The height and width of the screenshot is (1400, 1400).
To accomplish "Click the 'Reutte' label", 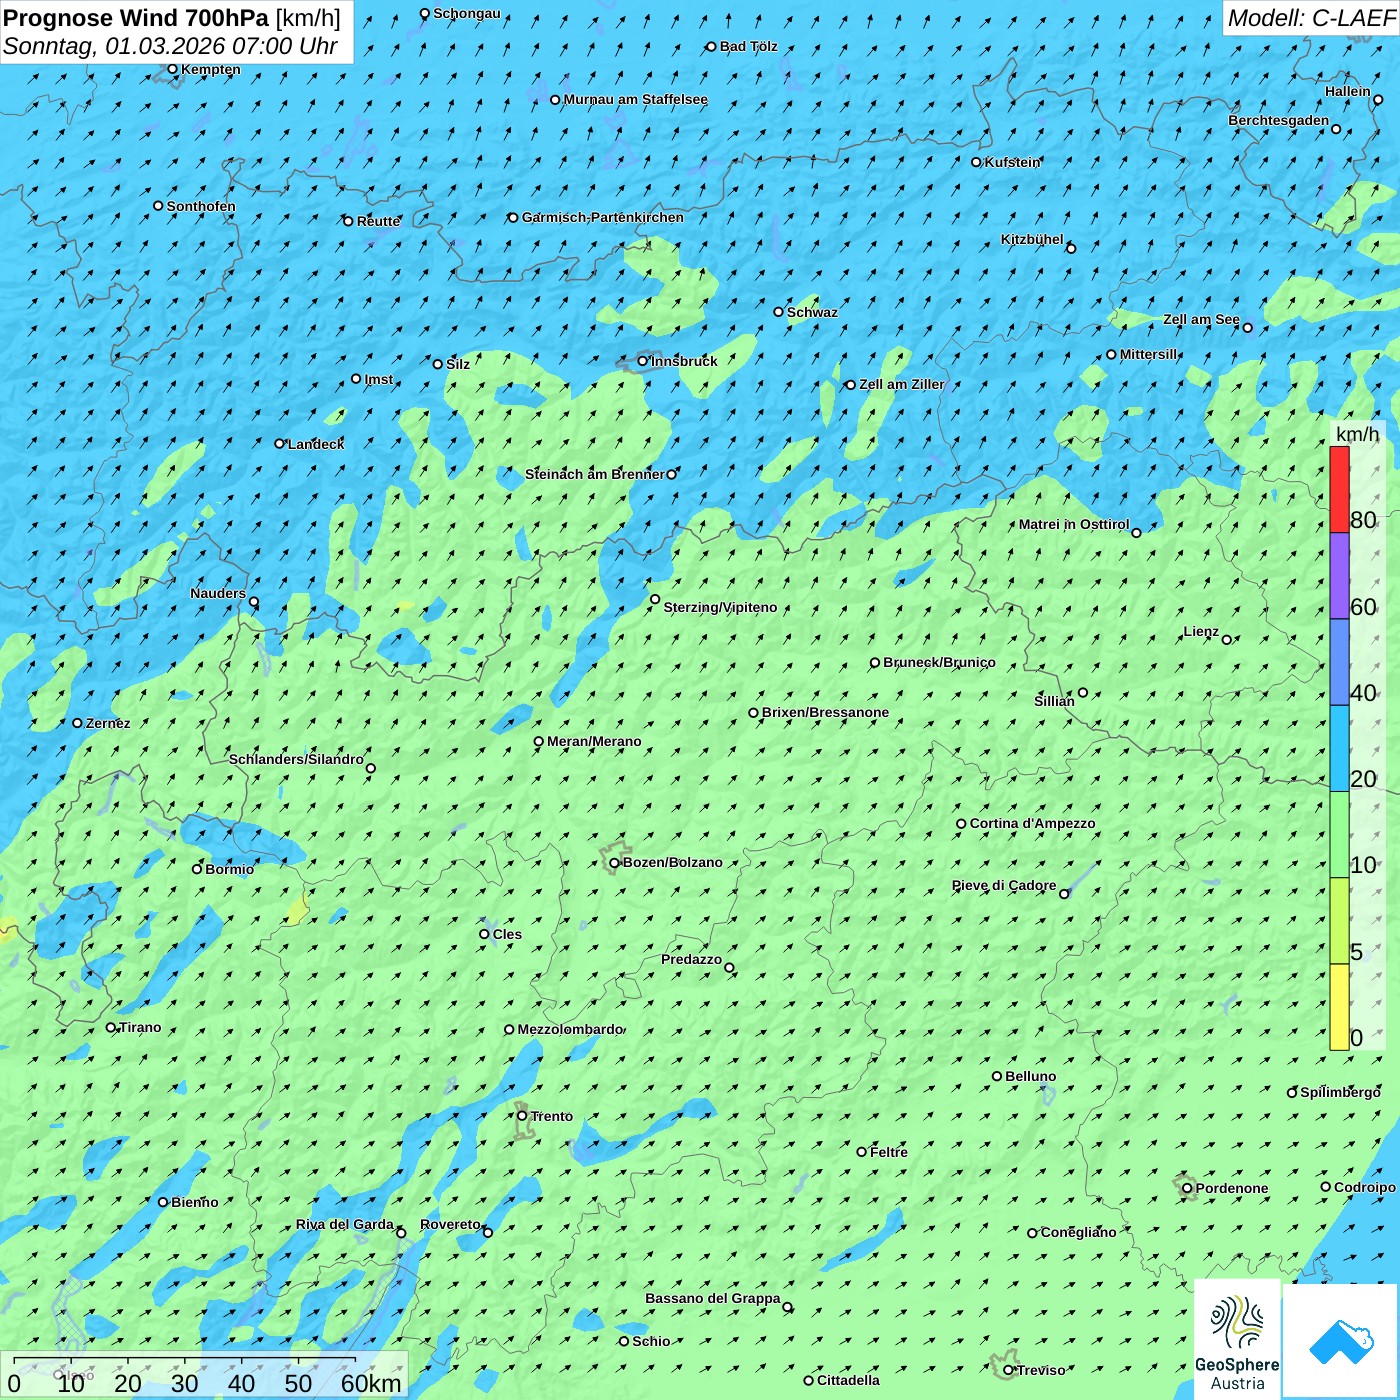I will [379, 221].
